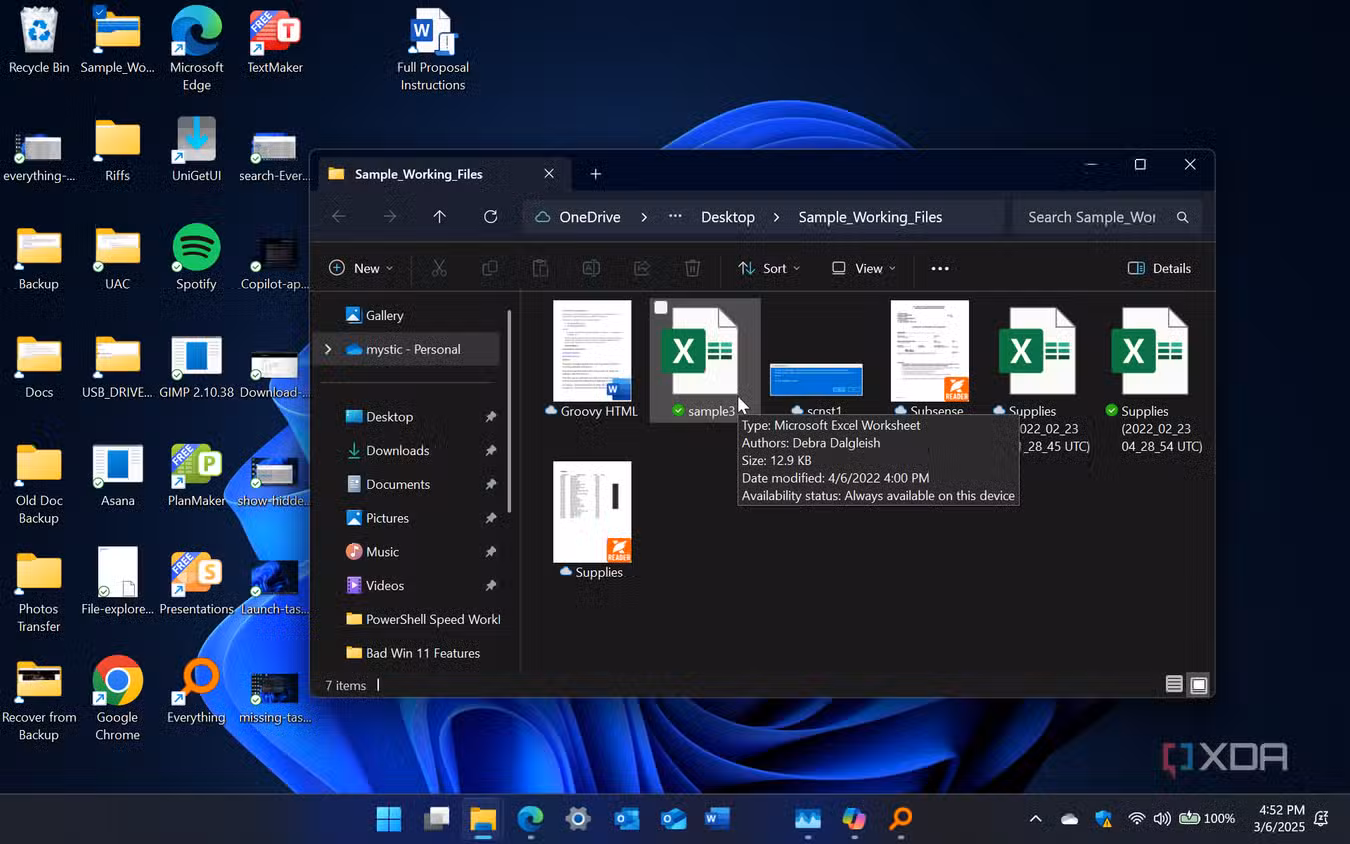Image resolution: width=1350 pixels, height=844 pixels.
Task: Open the See more toolbar menu
Action: (939, 268)
